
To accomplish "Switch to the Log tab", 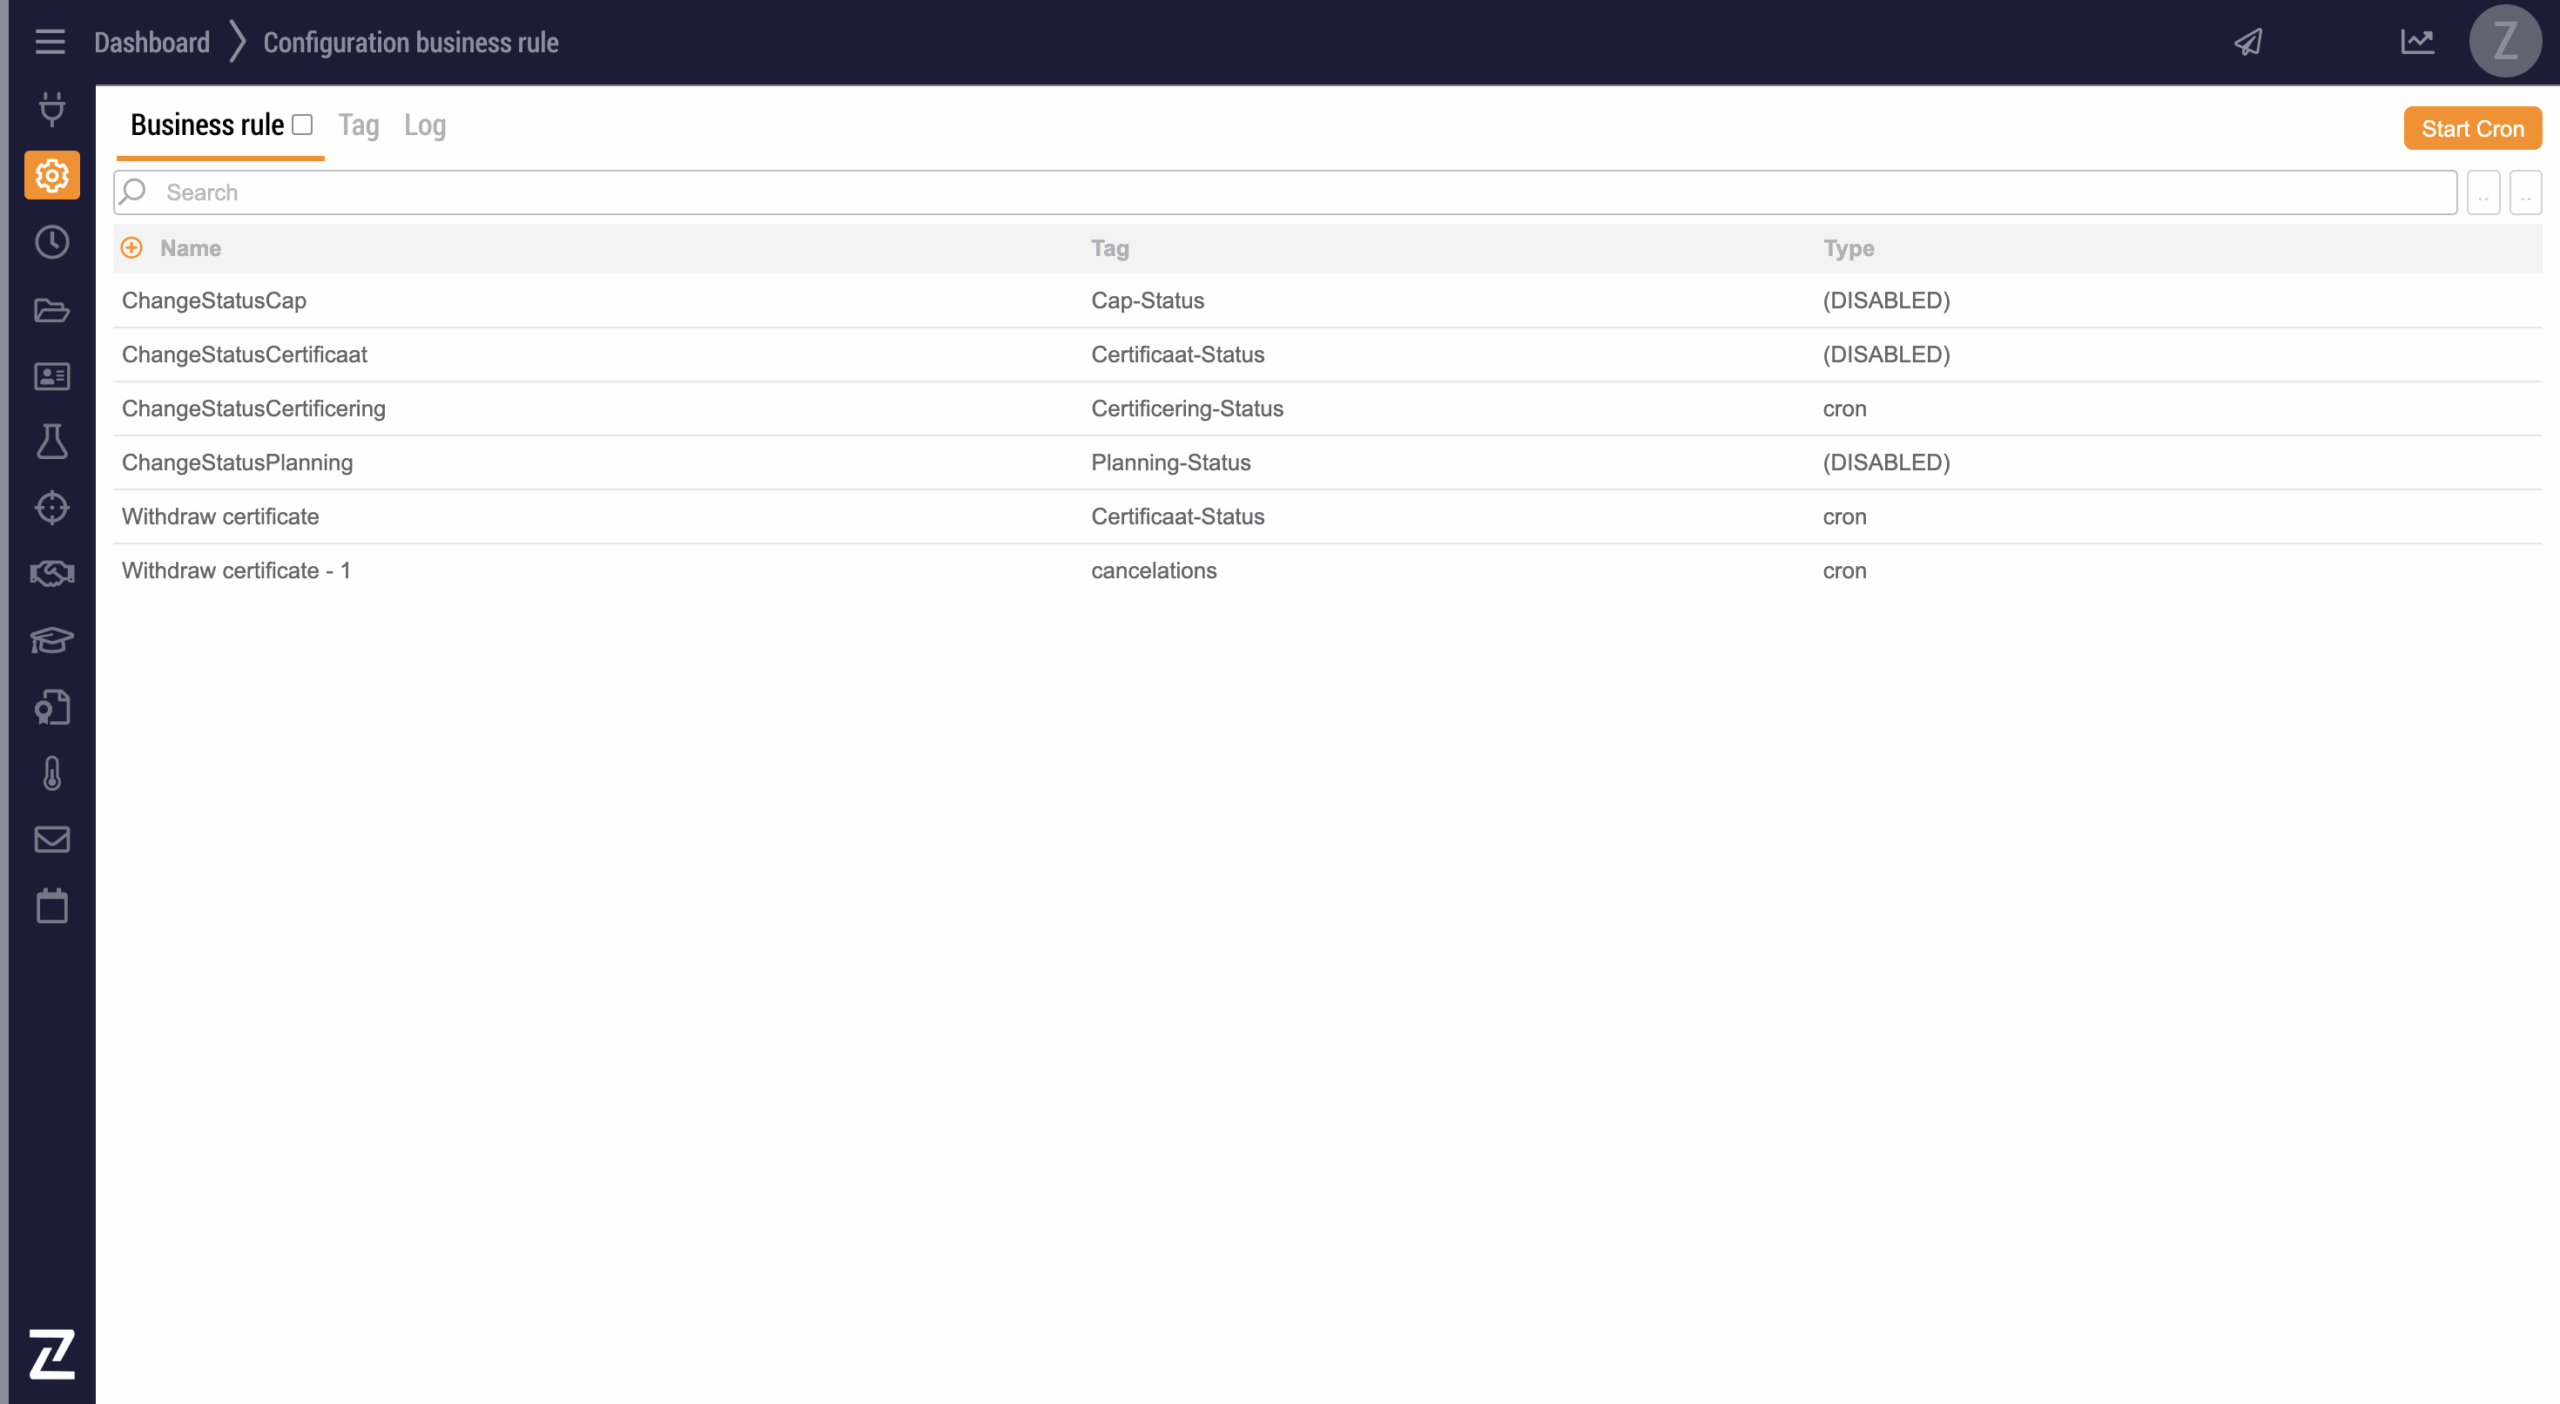I will (x=424, y=125).
